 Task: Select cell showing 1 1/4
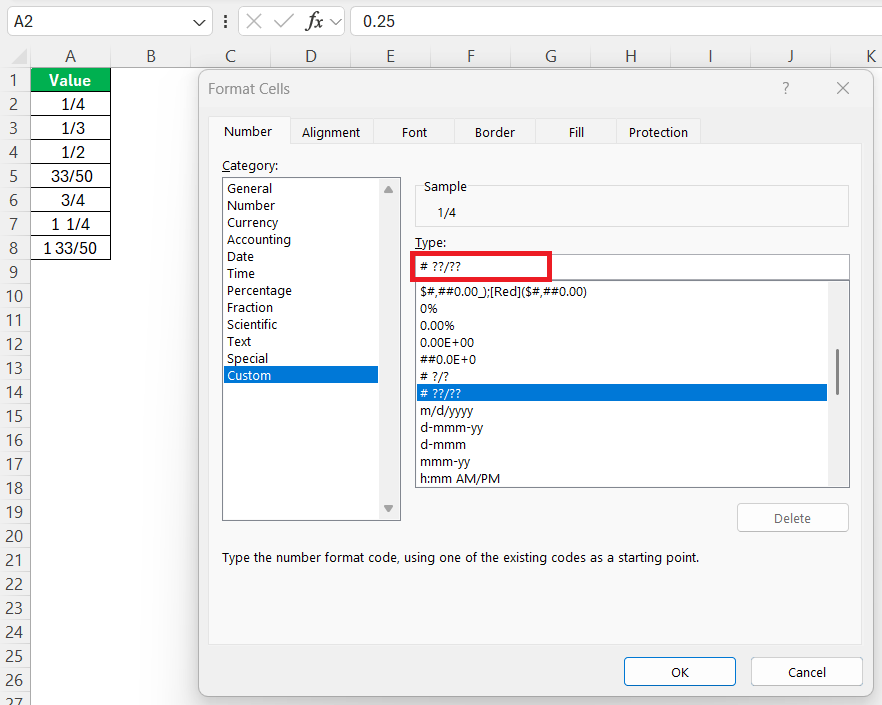point(70,224)
